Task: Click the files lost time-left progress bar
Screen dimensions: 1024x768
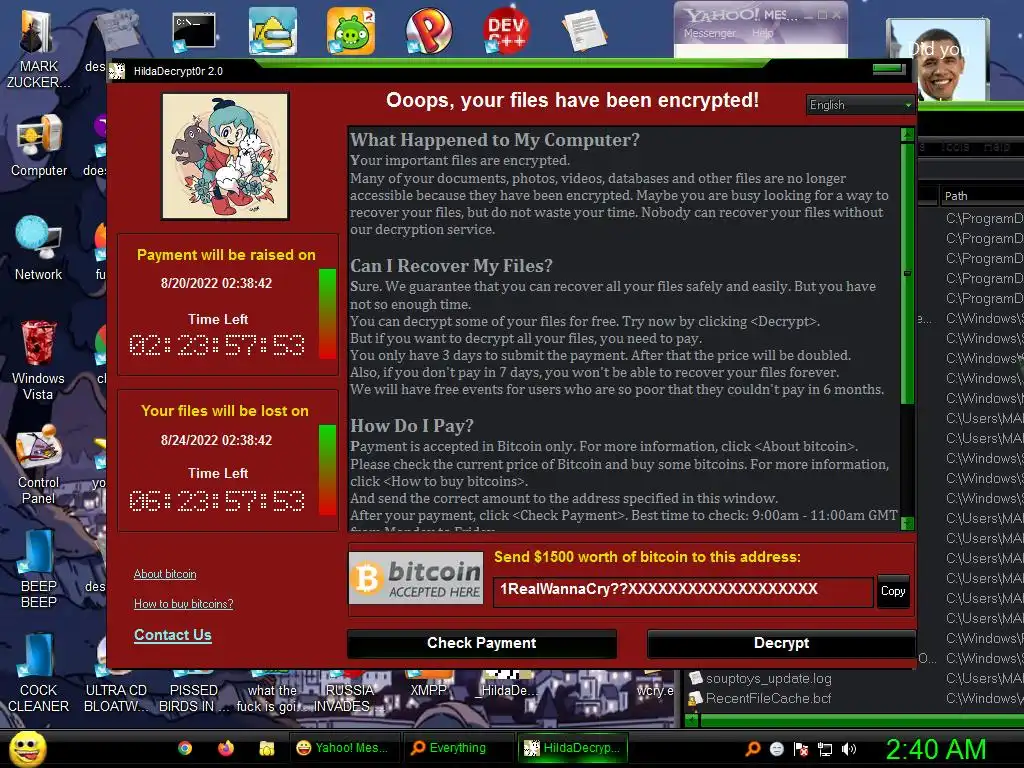Action: pyautogui.click(x=327, y=470)
